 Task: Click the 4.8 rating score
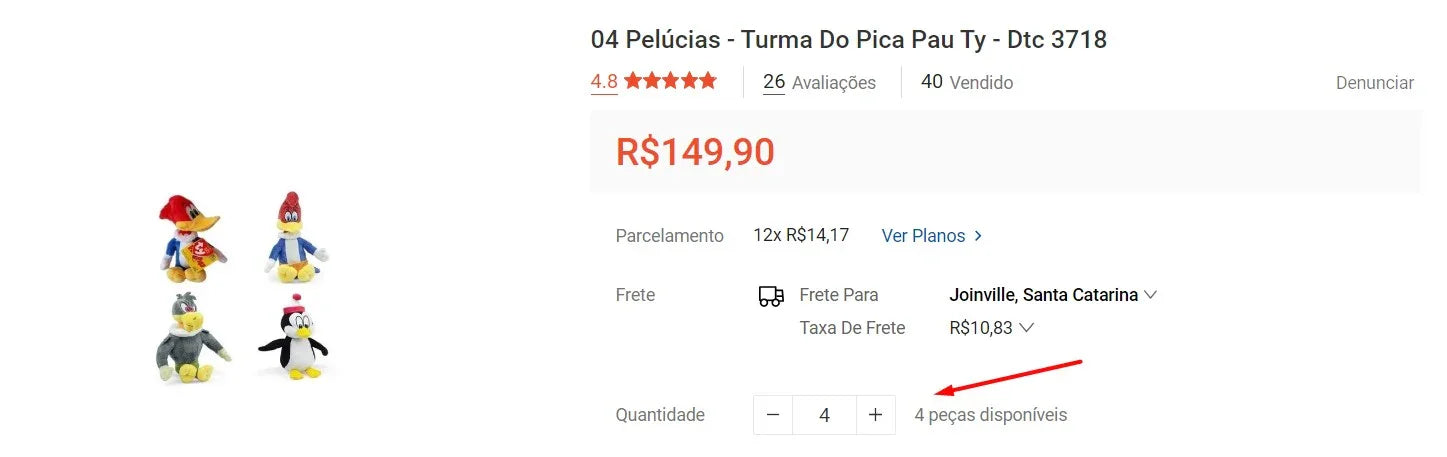[x=604, y=82]
